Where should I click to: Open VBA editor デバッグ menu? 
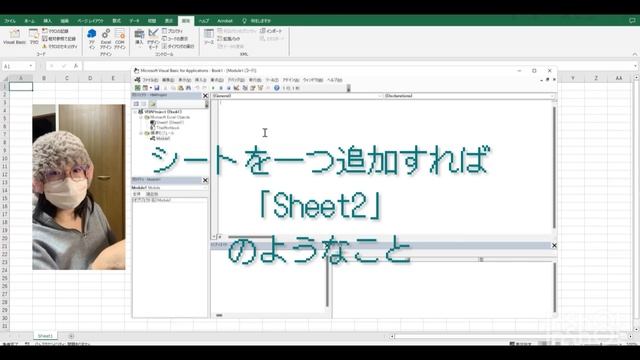point(236,80)
